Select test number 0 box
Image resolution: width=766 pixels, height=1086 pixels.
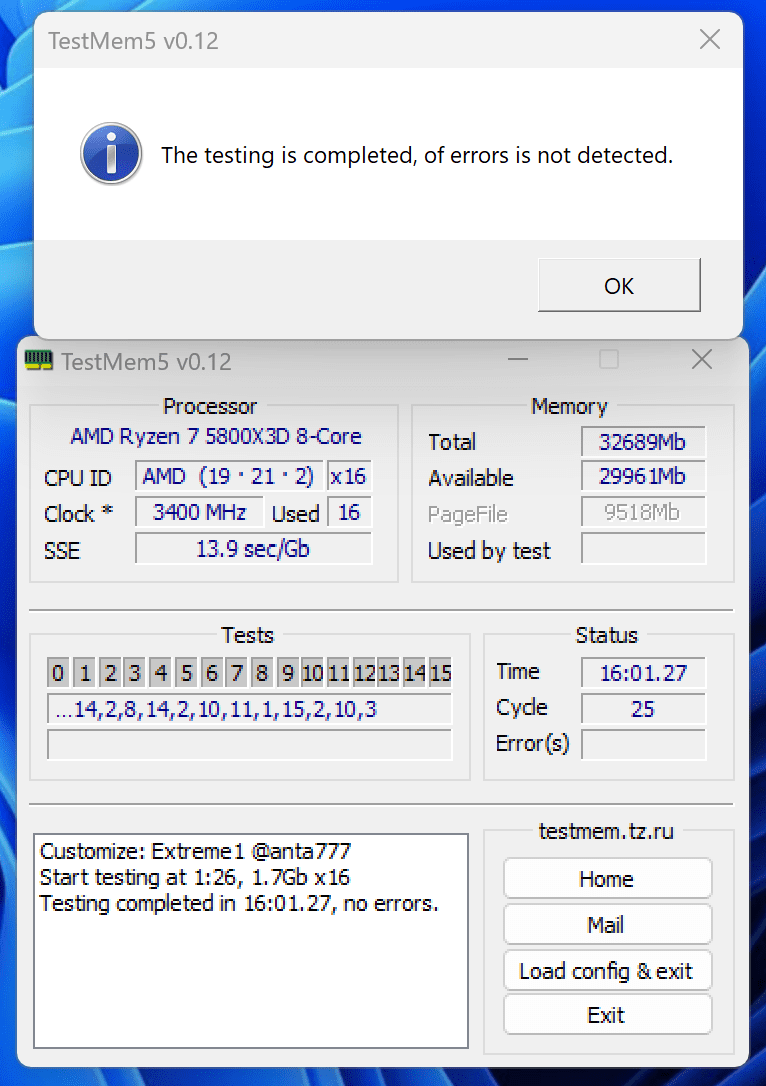(x=58, y=673)
